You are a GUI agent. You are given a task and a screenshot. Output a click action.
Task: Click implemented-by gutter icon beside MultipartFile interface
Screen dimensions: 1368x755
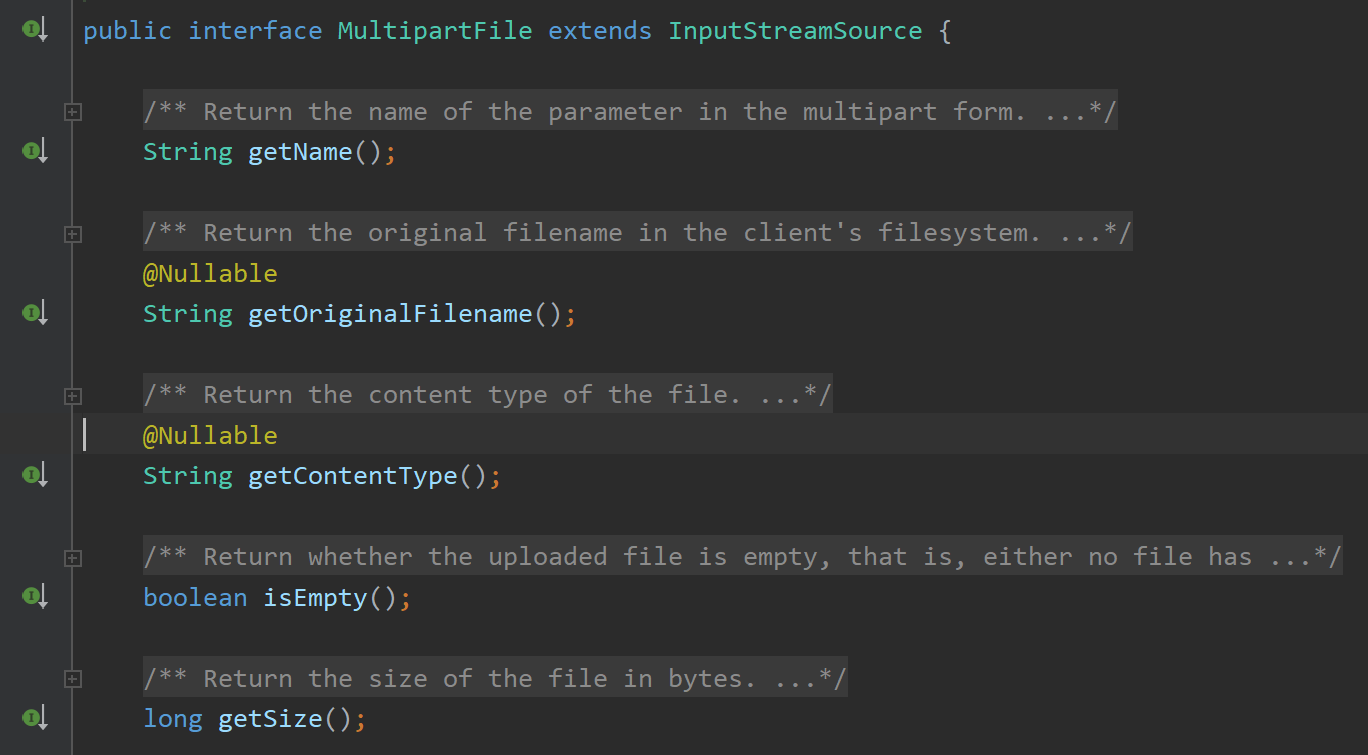(x=34, y=31)
